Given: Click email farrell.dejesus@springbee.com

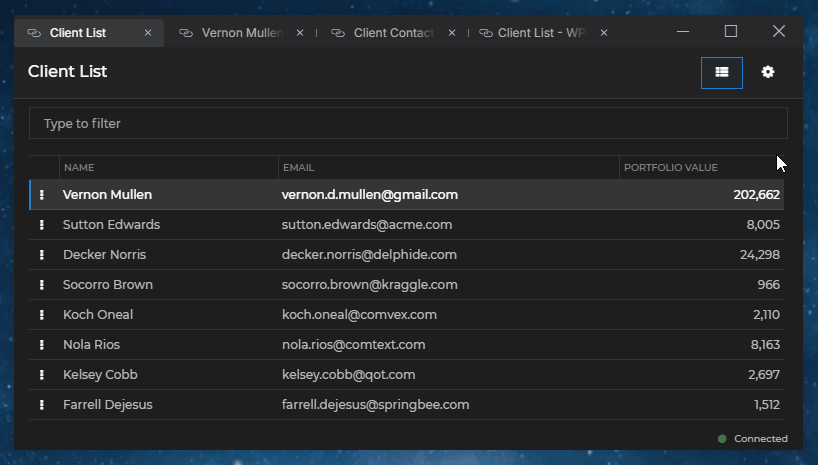Looking at the screenshot, I should click(376, 405).
